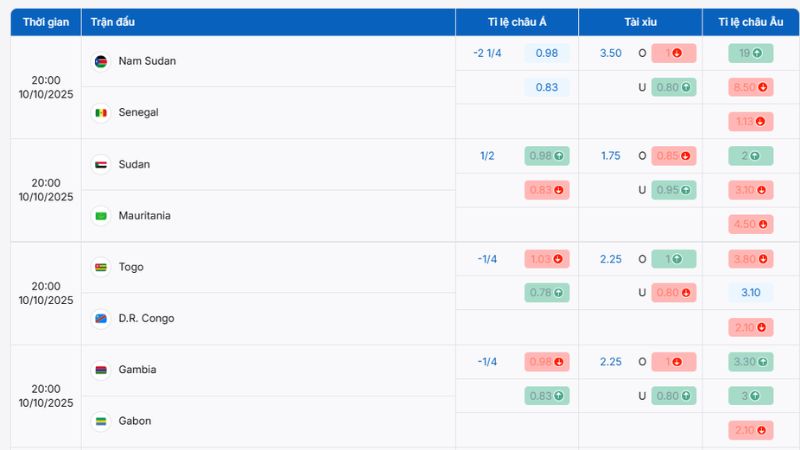Click the Gambia flag icon
800x450 pixels.
[100, 370]
